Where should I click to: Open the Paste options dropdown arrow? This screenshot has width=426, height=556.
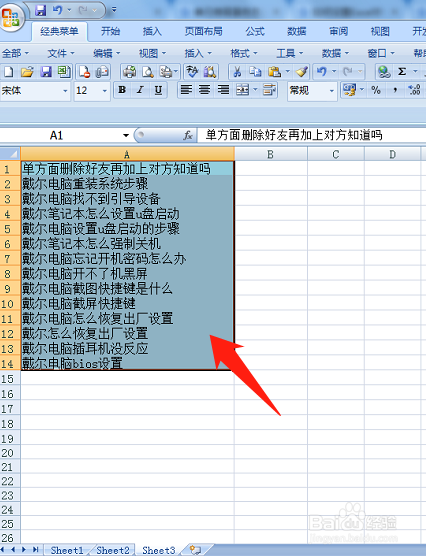click(288, 72)
